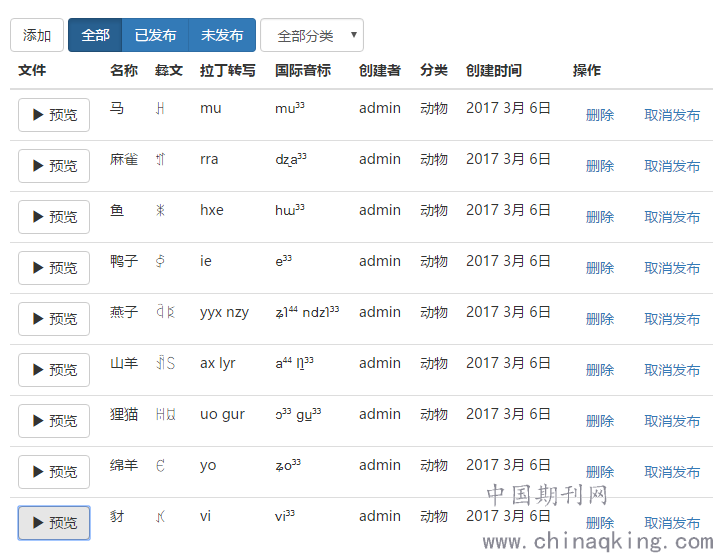713x553 pixels.
Task: Play preview for the 山羊 row
Action: pos(54,370)
